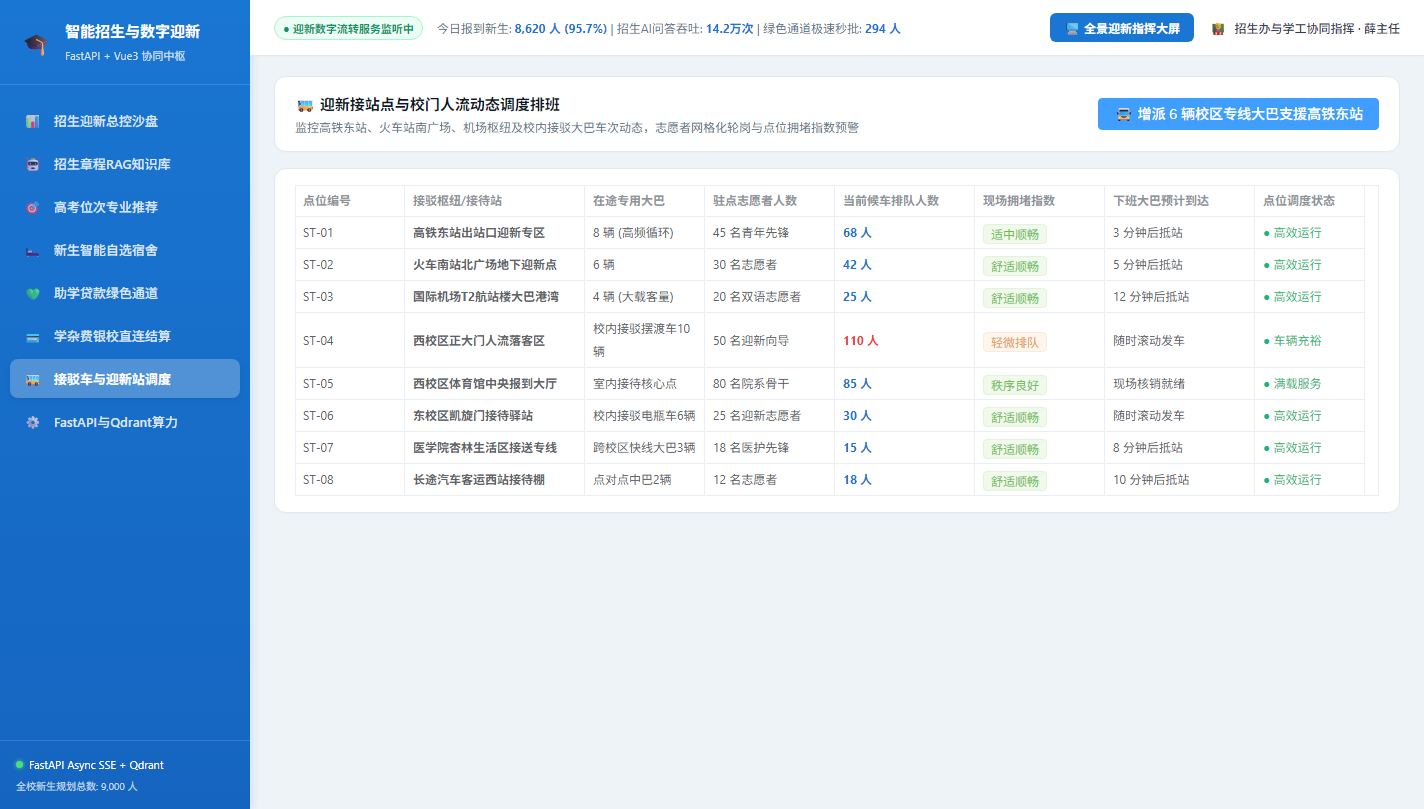Click 招生办与学工协同指挥 · 薛主任
Screen dimensions: 1424x809
pyautogui.click(x=1317, y=29)
